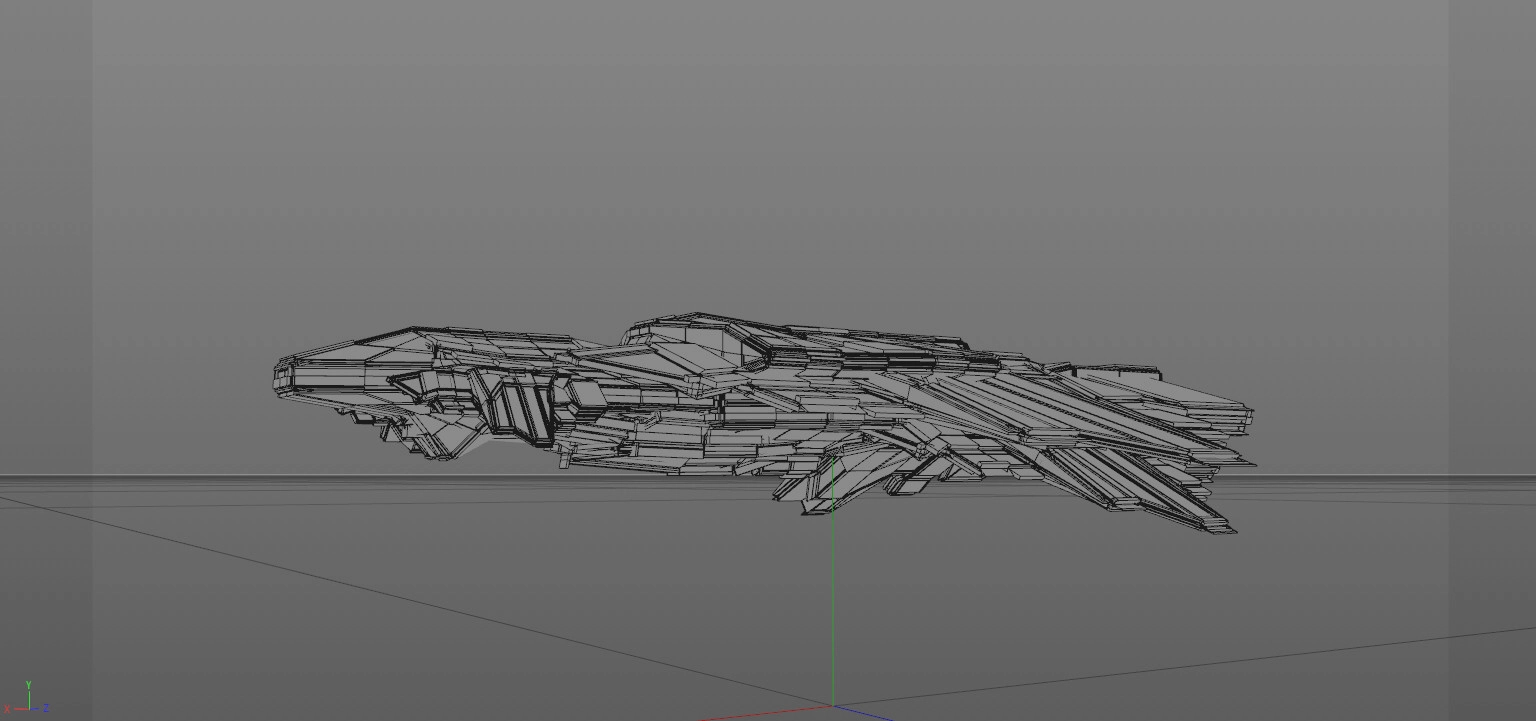Click the darker left safe-frame border strip
The height and width of the screenshot is (721, 1536).
coord(45,300)
